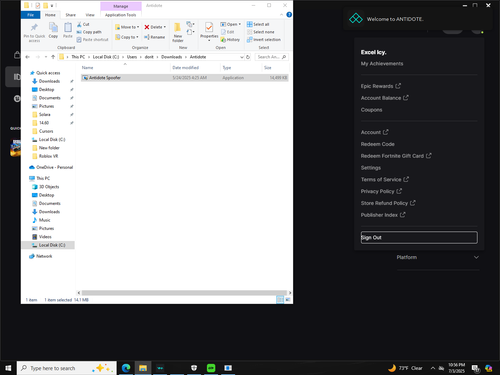Open the Roblox VR folder
This screenshot has width=500, height=375.
[48, 156]
